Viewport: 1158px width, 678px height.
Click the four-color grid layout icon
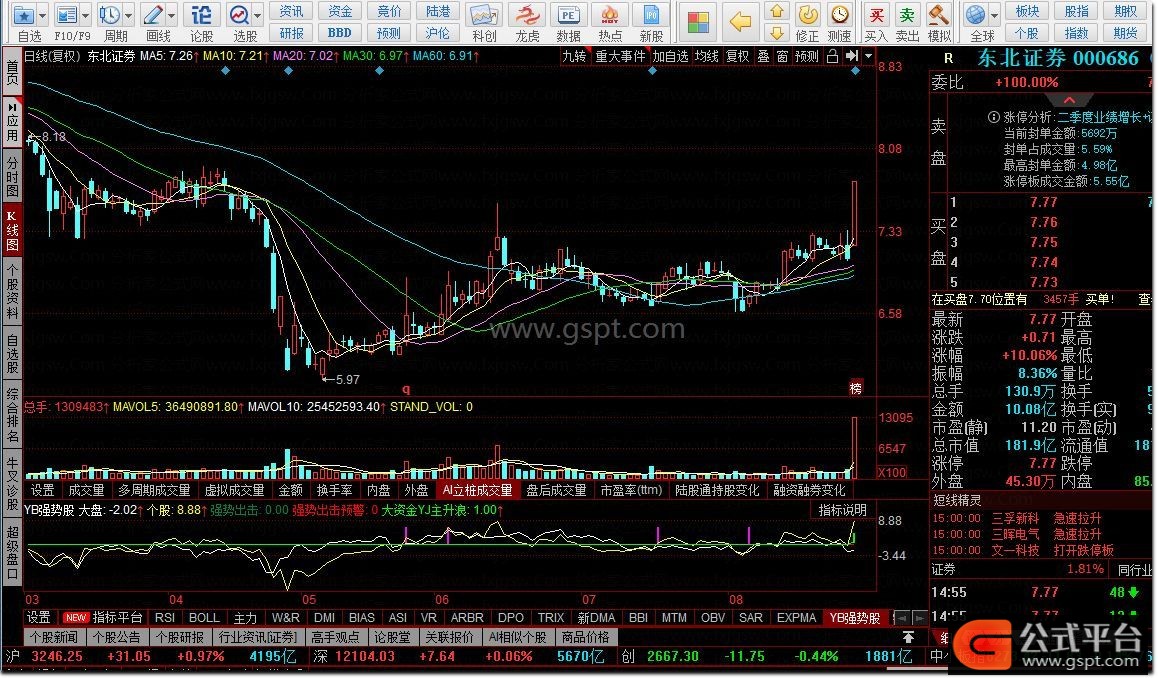(x=698, y=22)
